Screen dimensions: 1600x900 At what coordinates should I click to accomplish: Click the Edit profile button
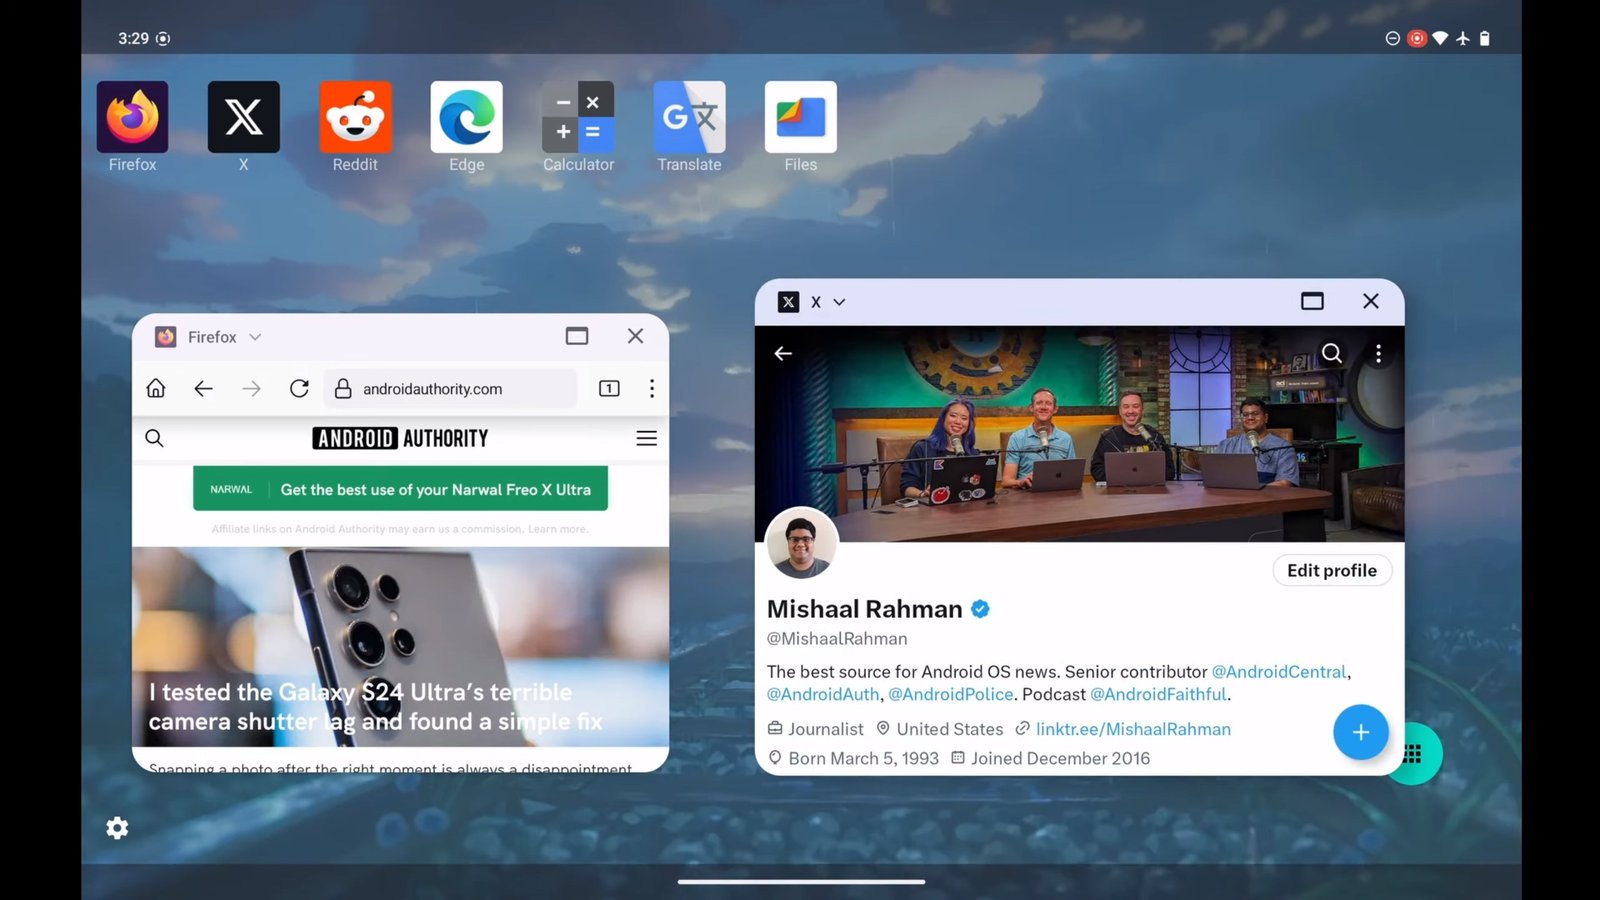pyautogui.click(x=1332, y=570)
